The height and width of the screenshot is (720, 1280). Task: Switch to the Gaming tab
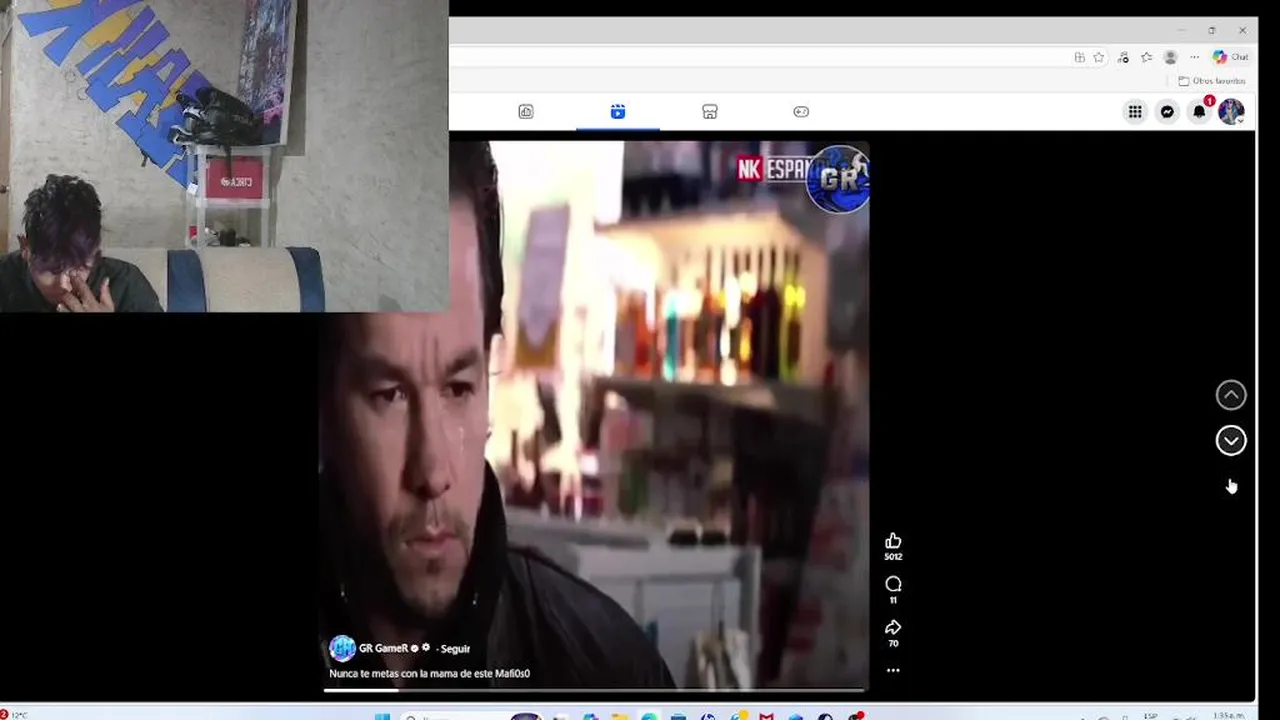coord(801,112)
